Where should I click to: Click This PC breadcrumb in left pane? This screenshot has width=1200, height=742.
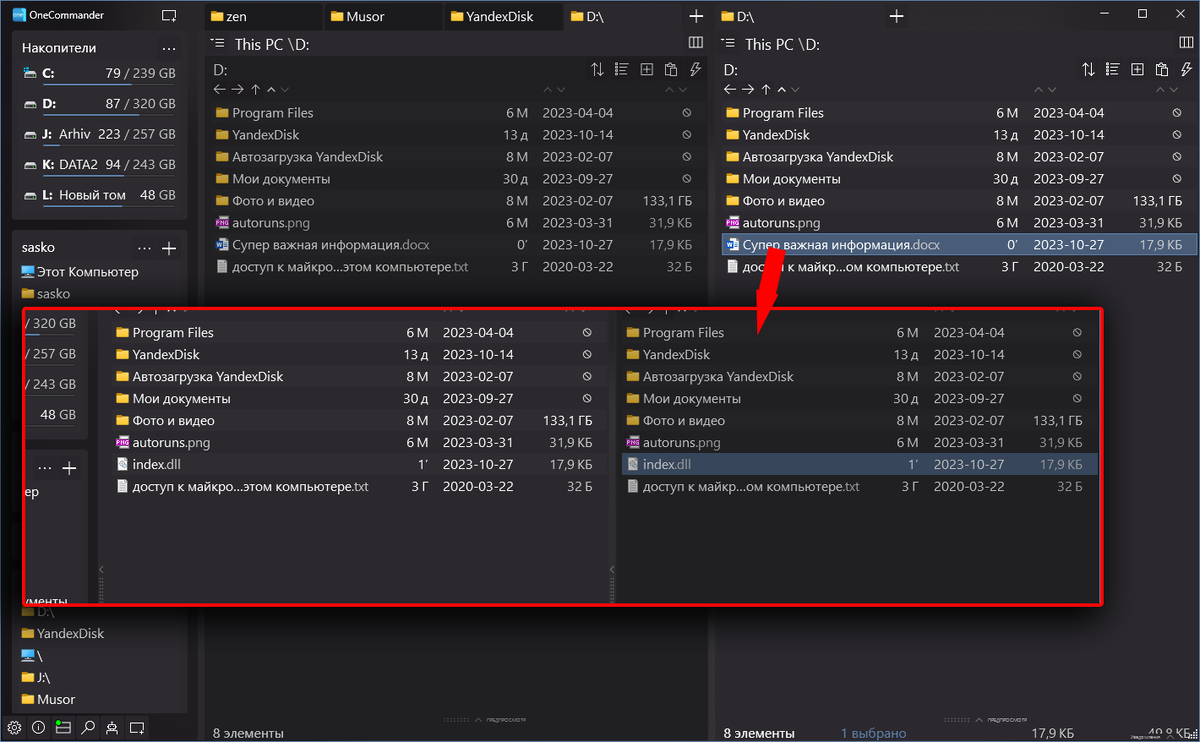[x=260, y=44]
